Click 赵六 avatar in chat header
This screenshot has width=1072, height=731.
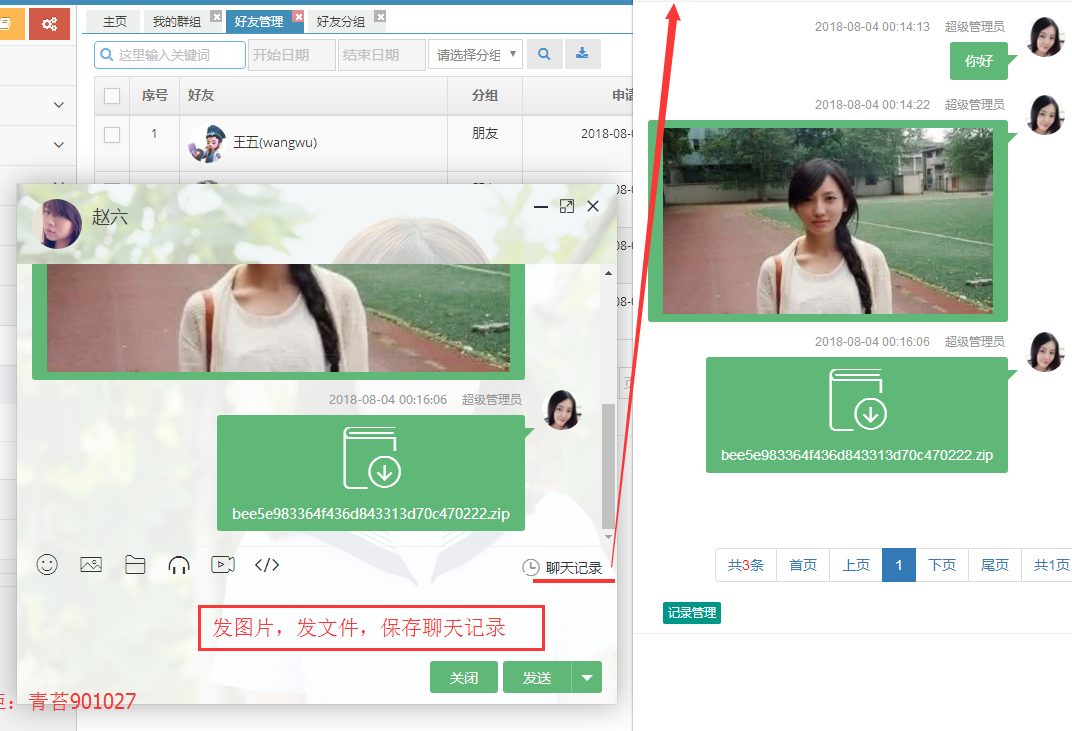coord(57,224)
